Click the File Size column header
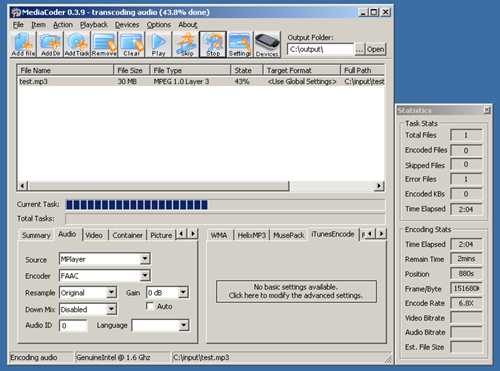 point(131,70)
